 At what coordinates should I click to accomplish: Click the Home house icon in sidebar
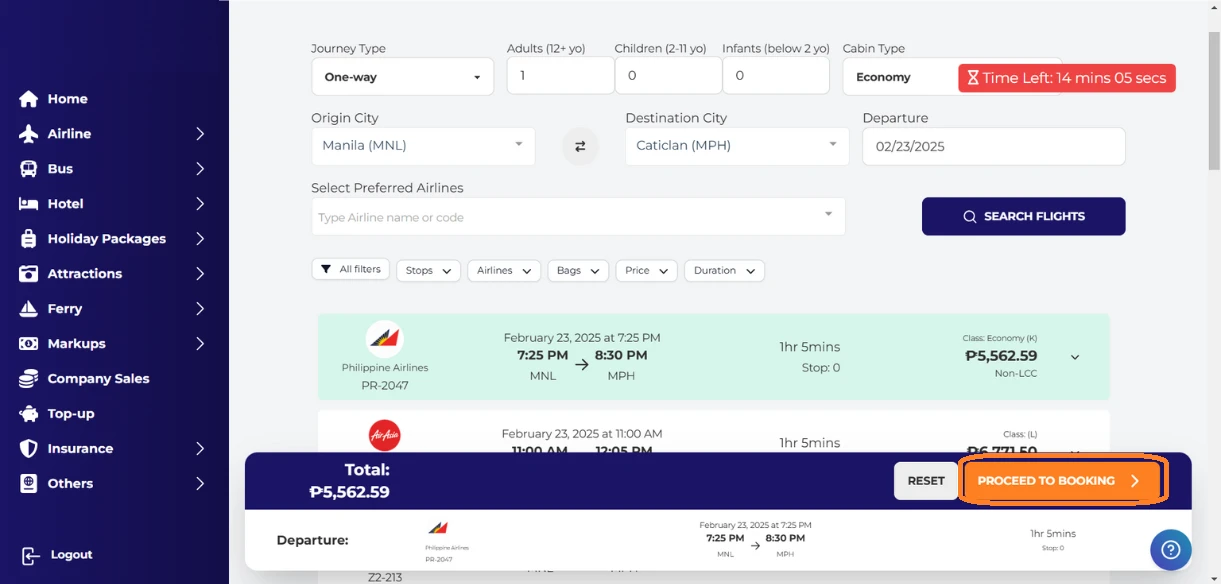(28, 99)
